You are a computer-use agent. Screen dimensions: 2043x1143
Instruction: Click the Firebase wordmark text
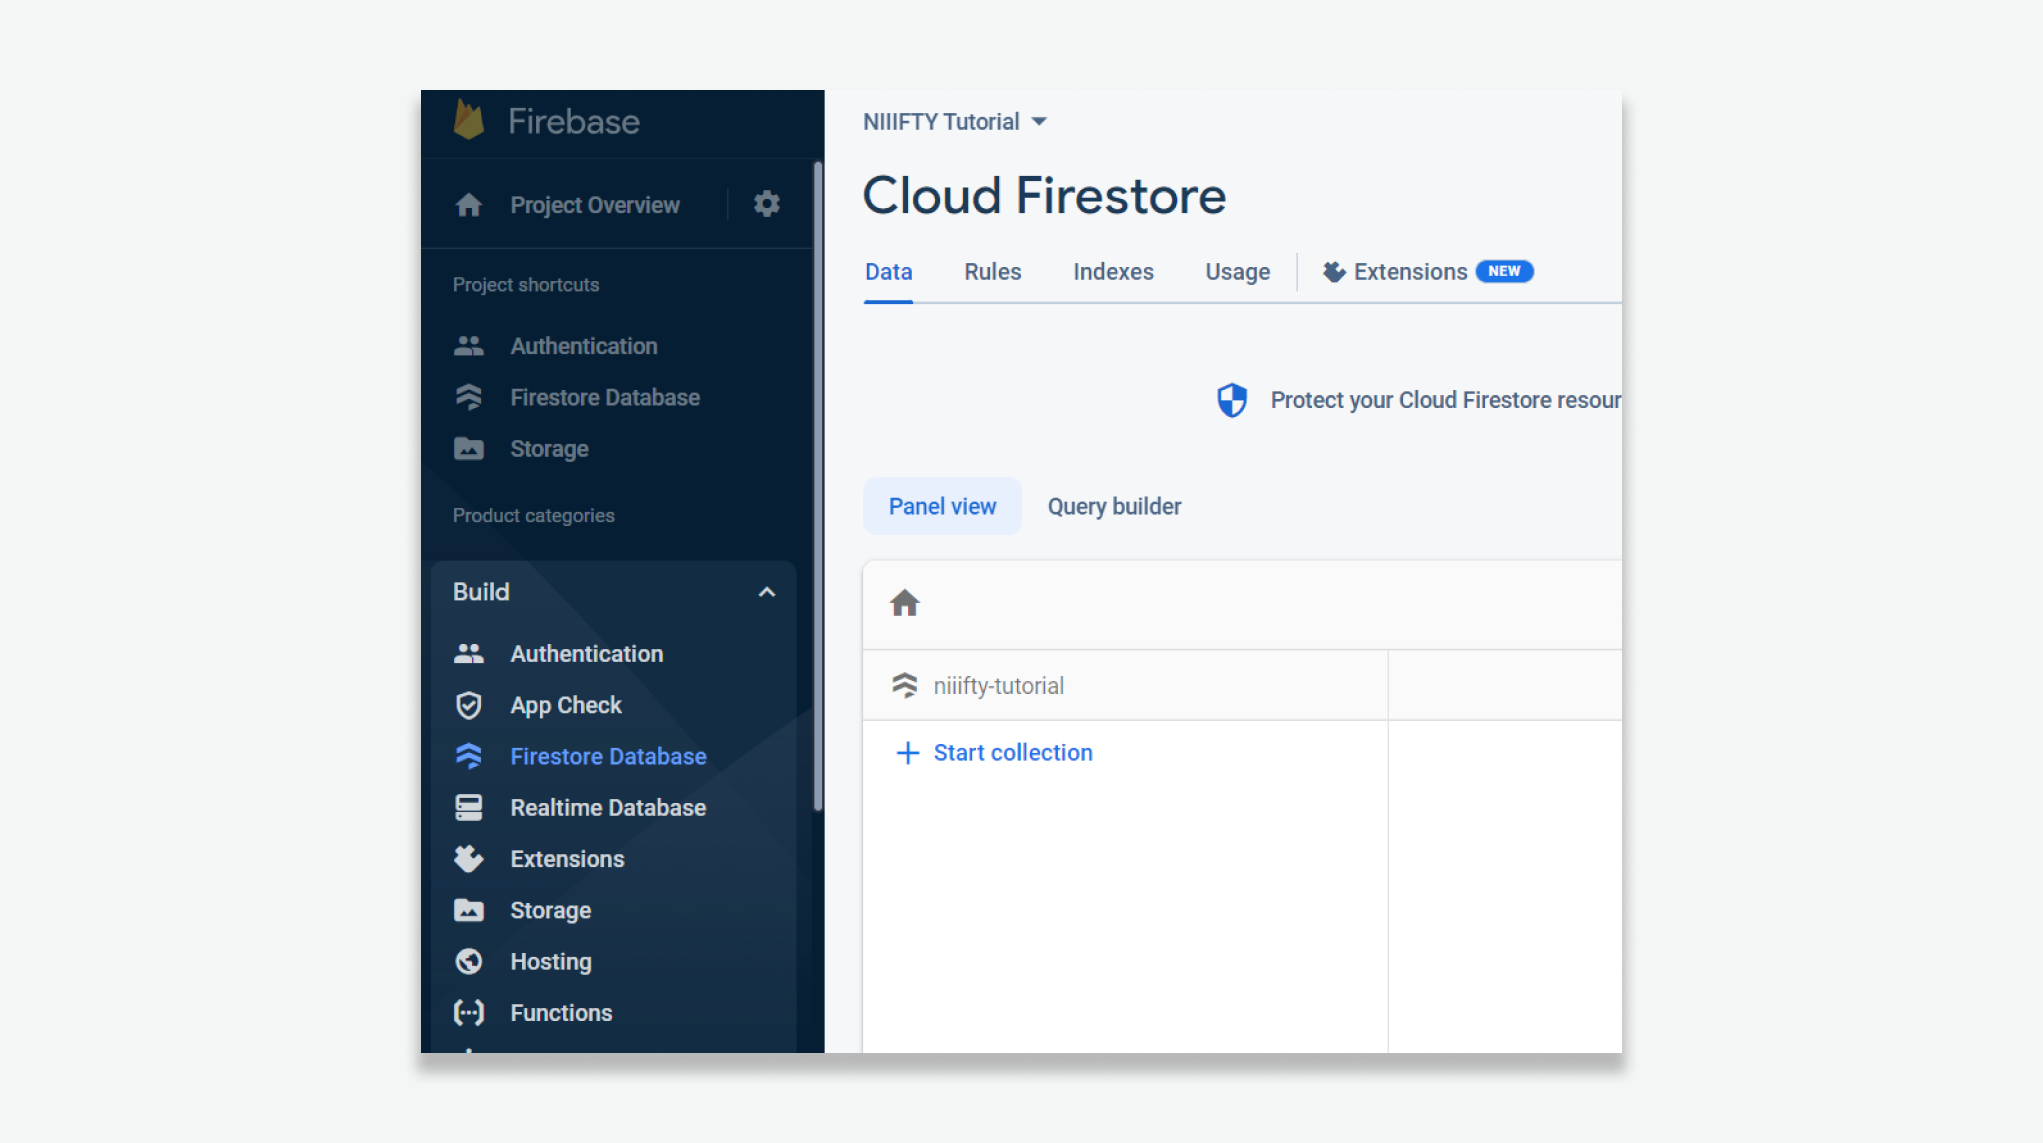coord(574,121)
